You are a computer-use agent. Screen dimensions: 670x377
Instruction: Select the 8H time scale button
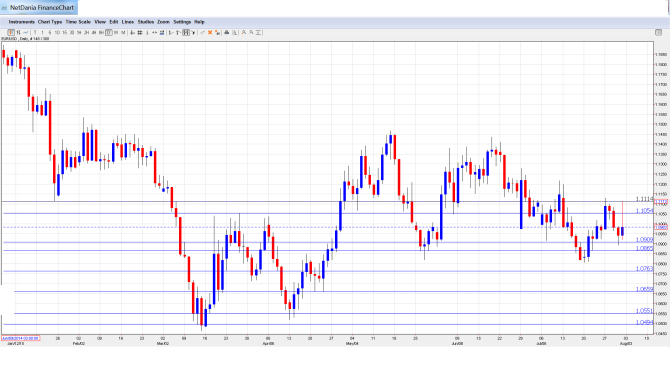[x=101, y=32]
